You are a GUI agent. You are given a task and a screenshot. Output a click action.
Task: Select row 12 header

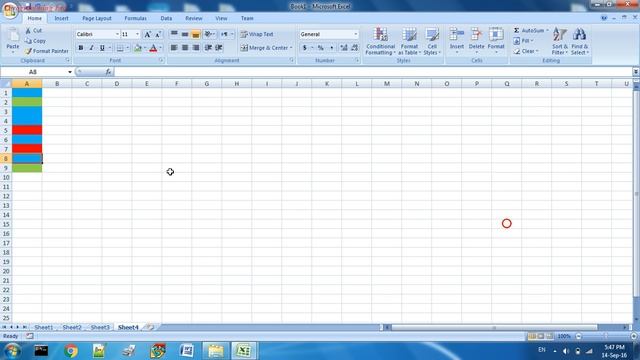6,196
